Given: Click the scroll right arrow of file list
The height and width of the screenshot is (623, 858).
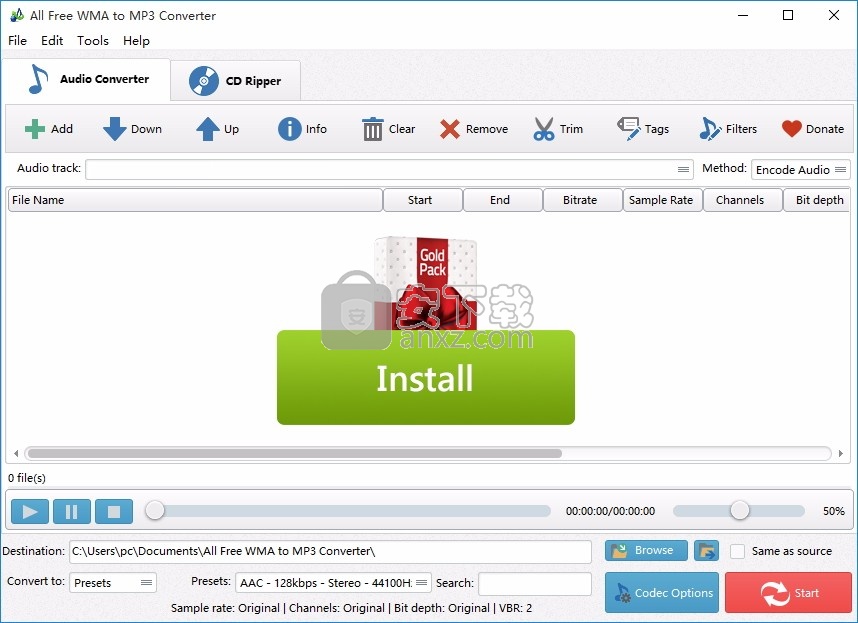Looking at the screenshot, I should pos(841,453).
